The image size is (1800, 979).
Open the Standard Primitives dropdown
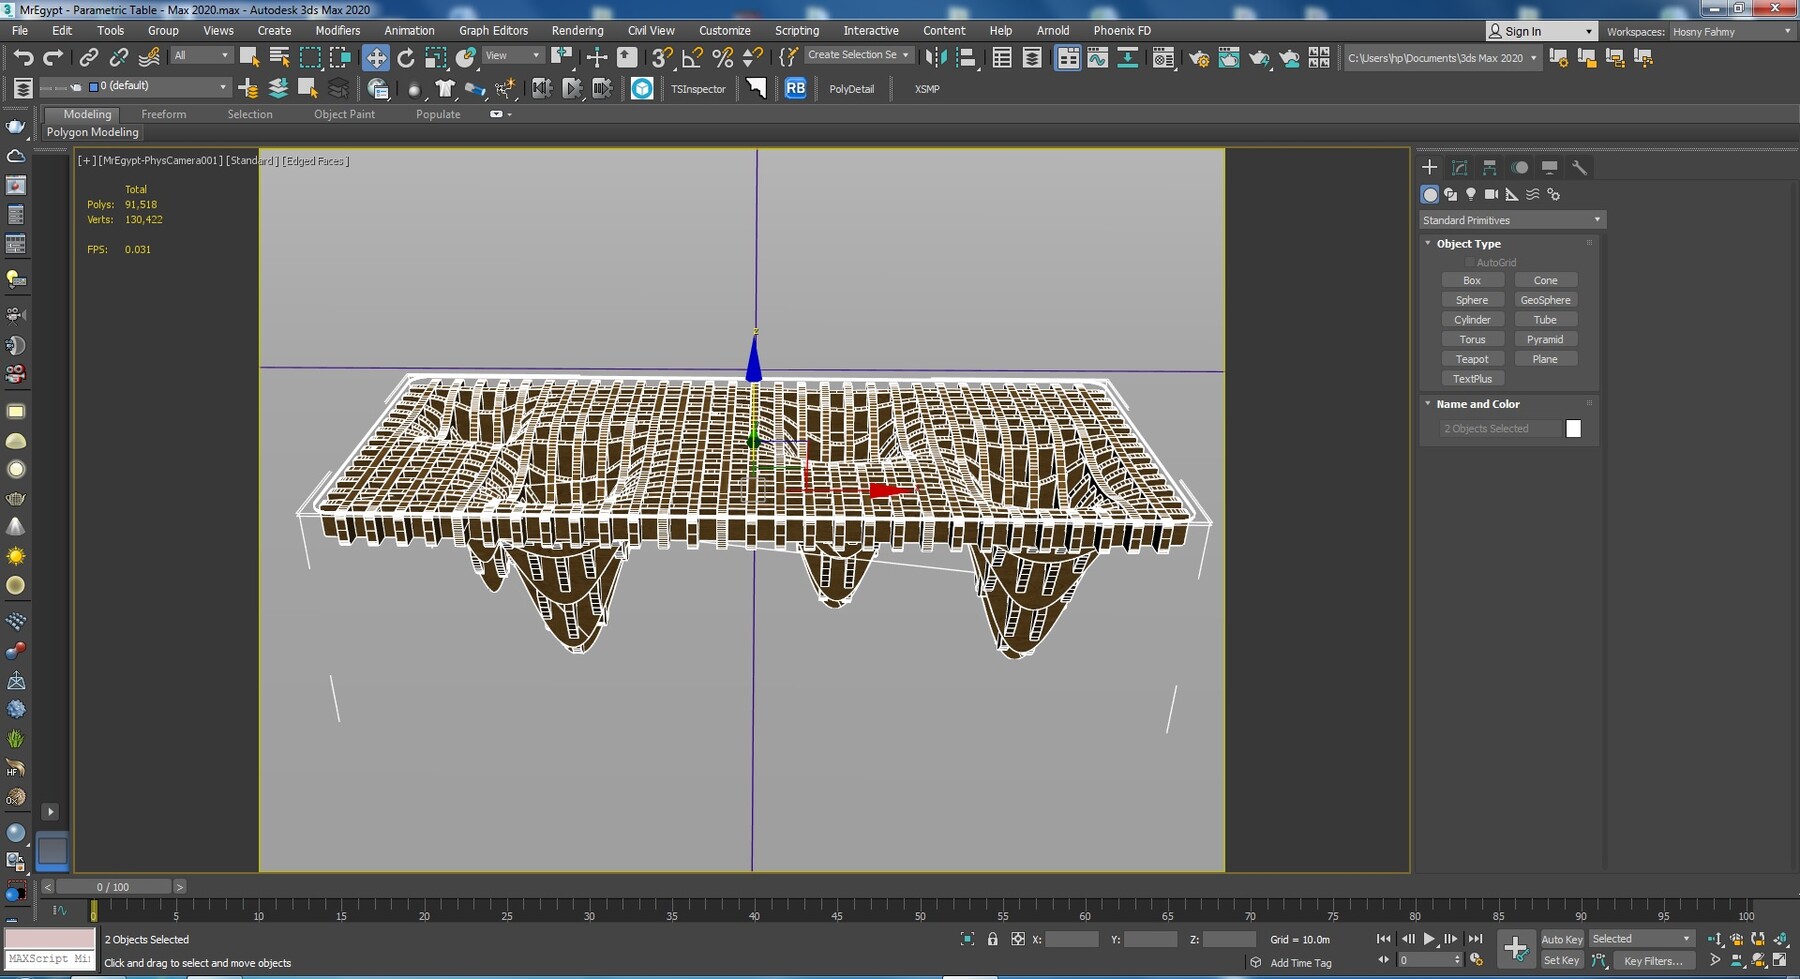point(1511,219)
